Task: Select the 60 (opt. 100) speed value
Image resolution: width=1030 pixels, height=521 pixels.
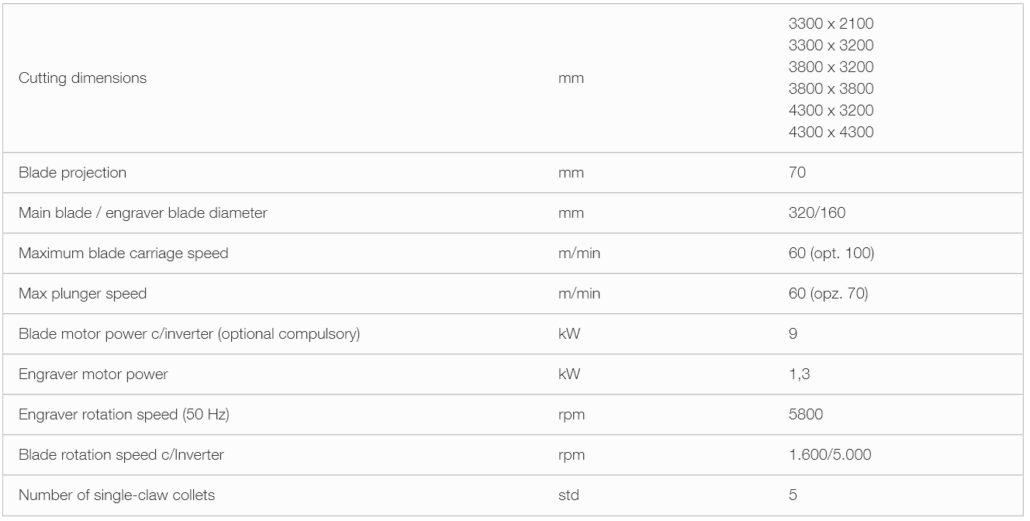Action: pos(831,253)
